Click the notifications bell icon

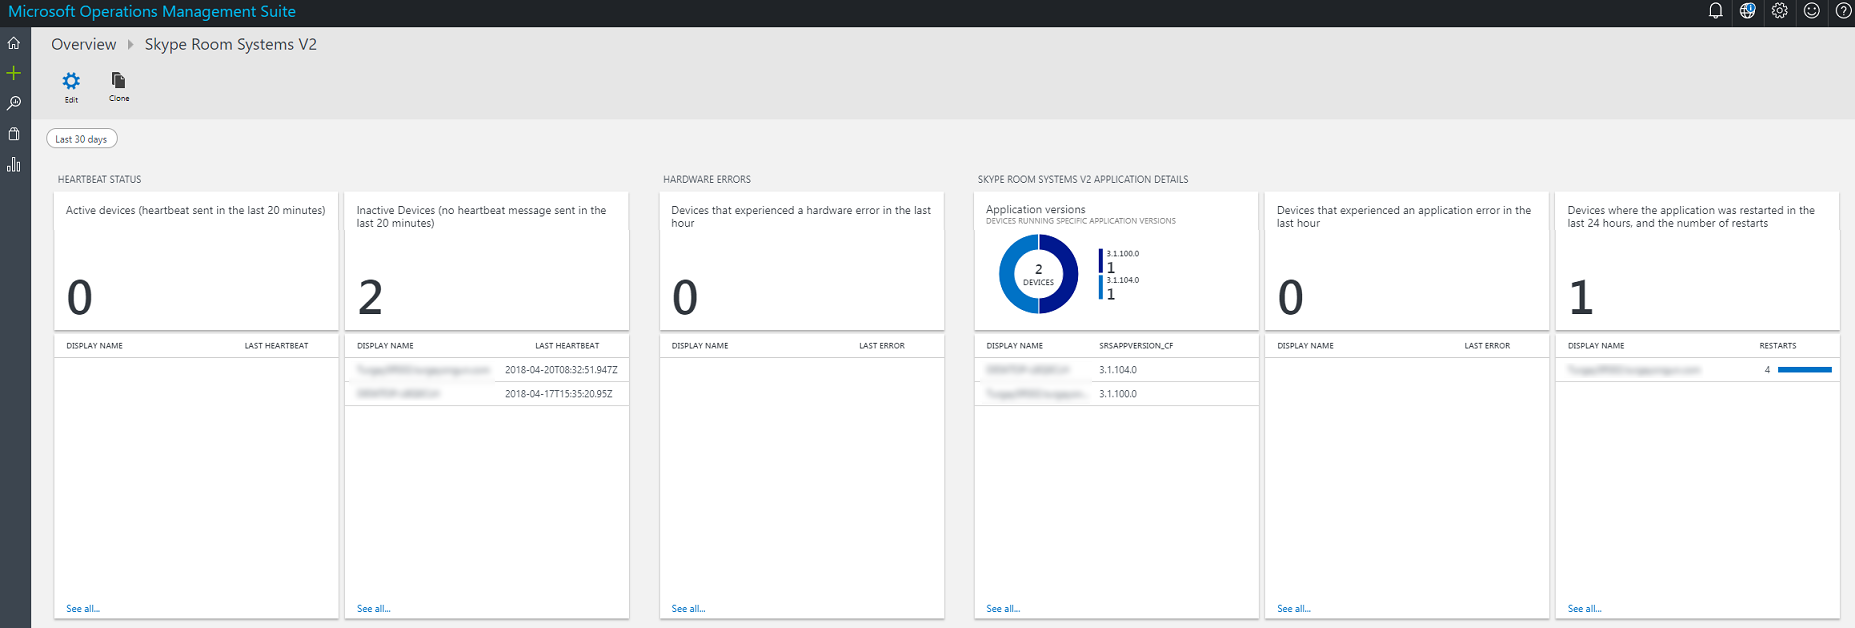[x=1715, y=11]
